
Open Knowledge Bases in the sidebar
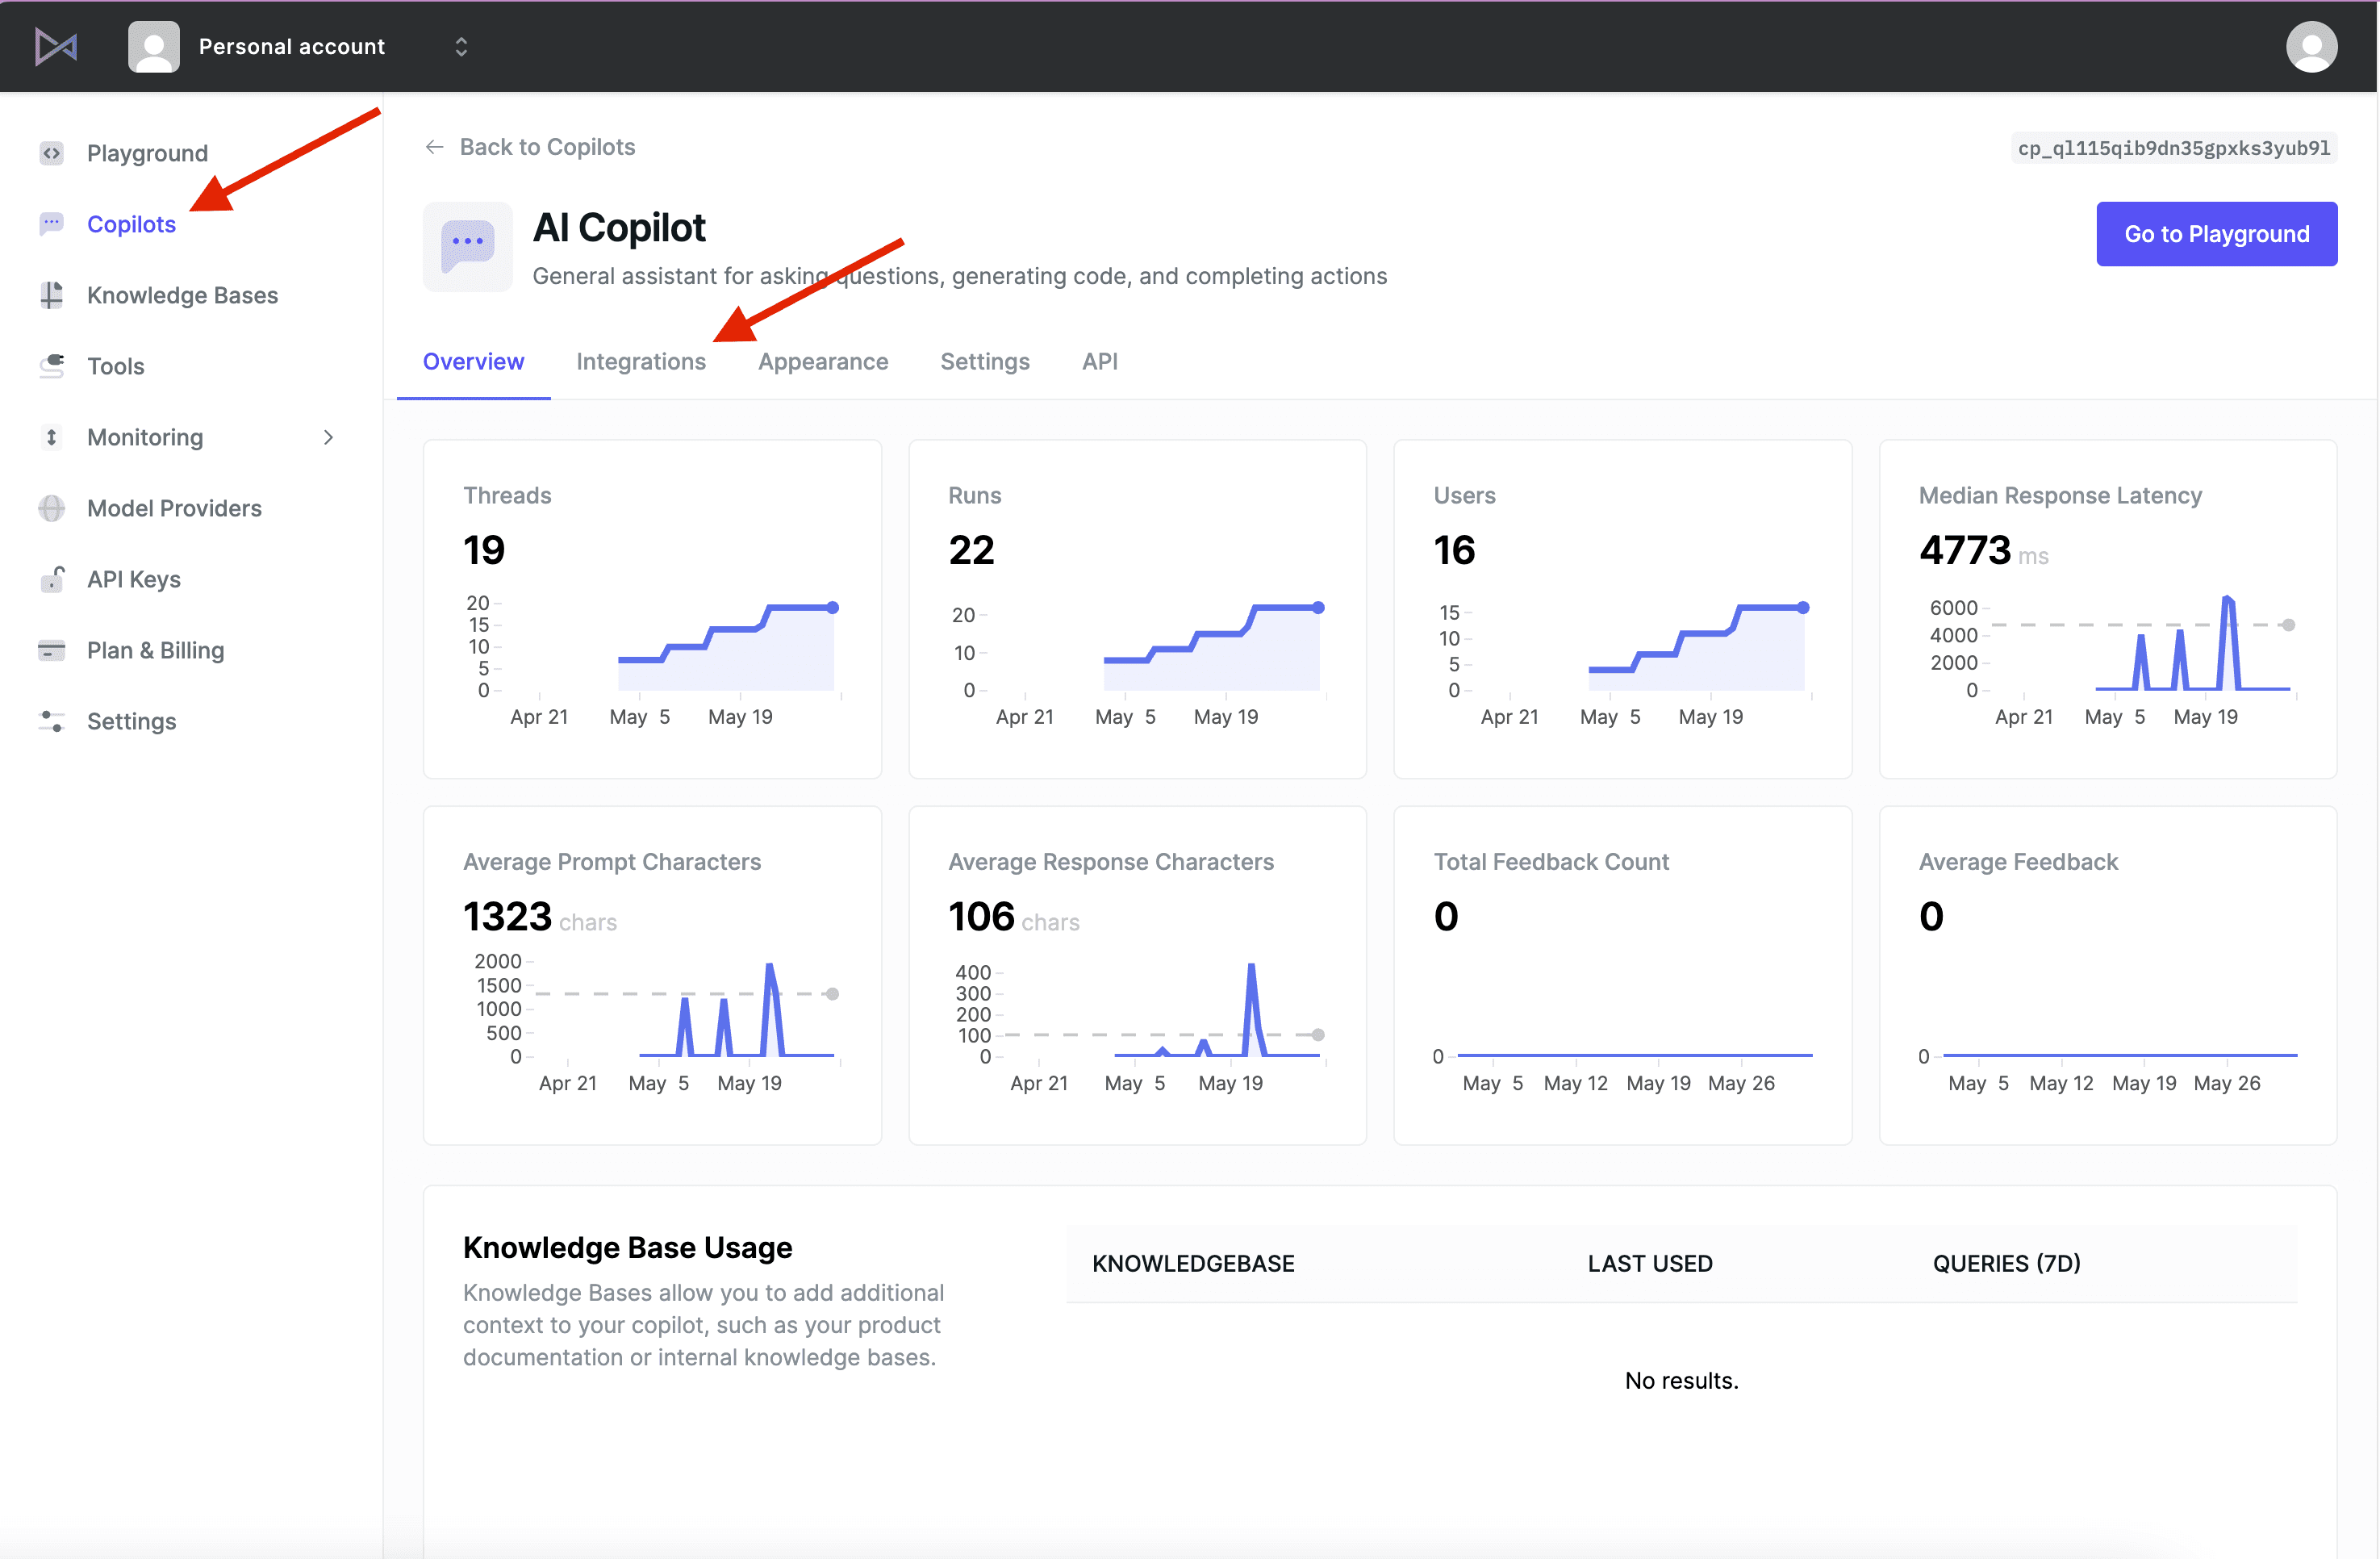[182, 295]
